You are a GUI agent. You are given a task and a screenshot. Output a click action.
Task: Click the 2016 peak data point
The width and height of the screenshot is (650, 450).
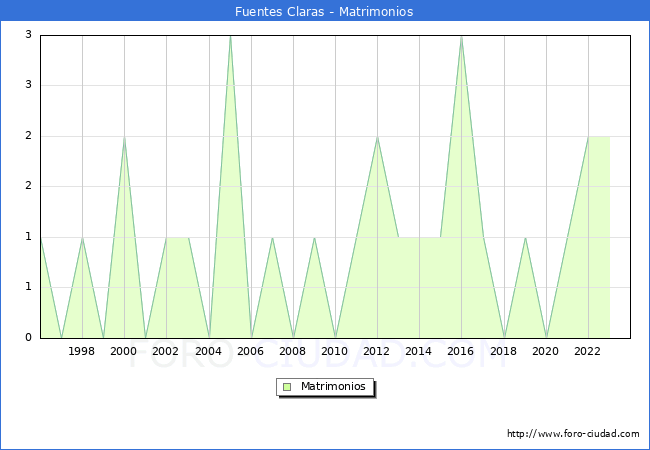pyautogui.click(x=461, y=36)
